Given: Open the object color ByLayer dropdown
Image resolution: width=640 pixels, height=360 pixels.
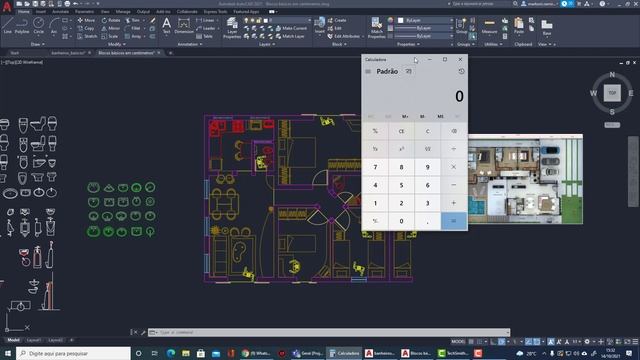Looking at the screenshot, I should (x=425, y=20).
